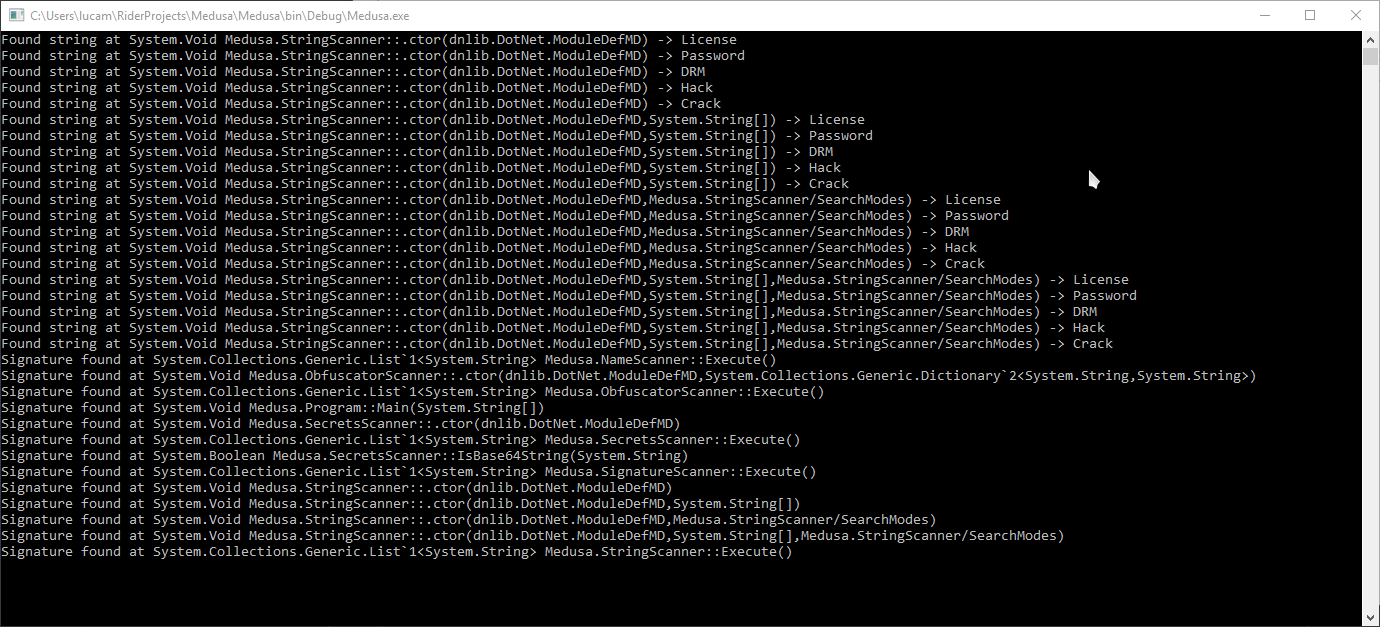Click "Password" after ctor(dnlib.DotNet.ModuleDefMD,System.String[])

(x=841, y=136)
